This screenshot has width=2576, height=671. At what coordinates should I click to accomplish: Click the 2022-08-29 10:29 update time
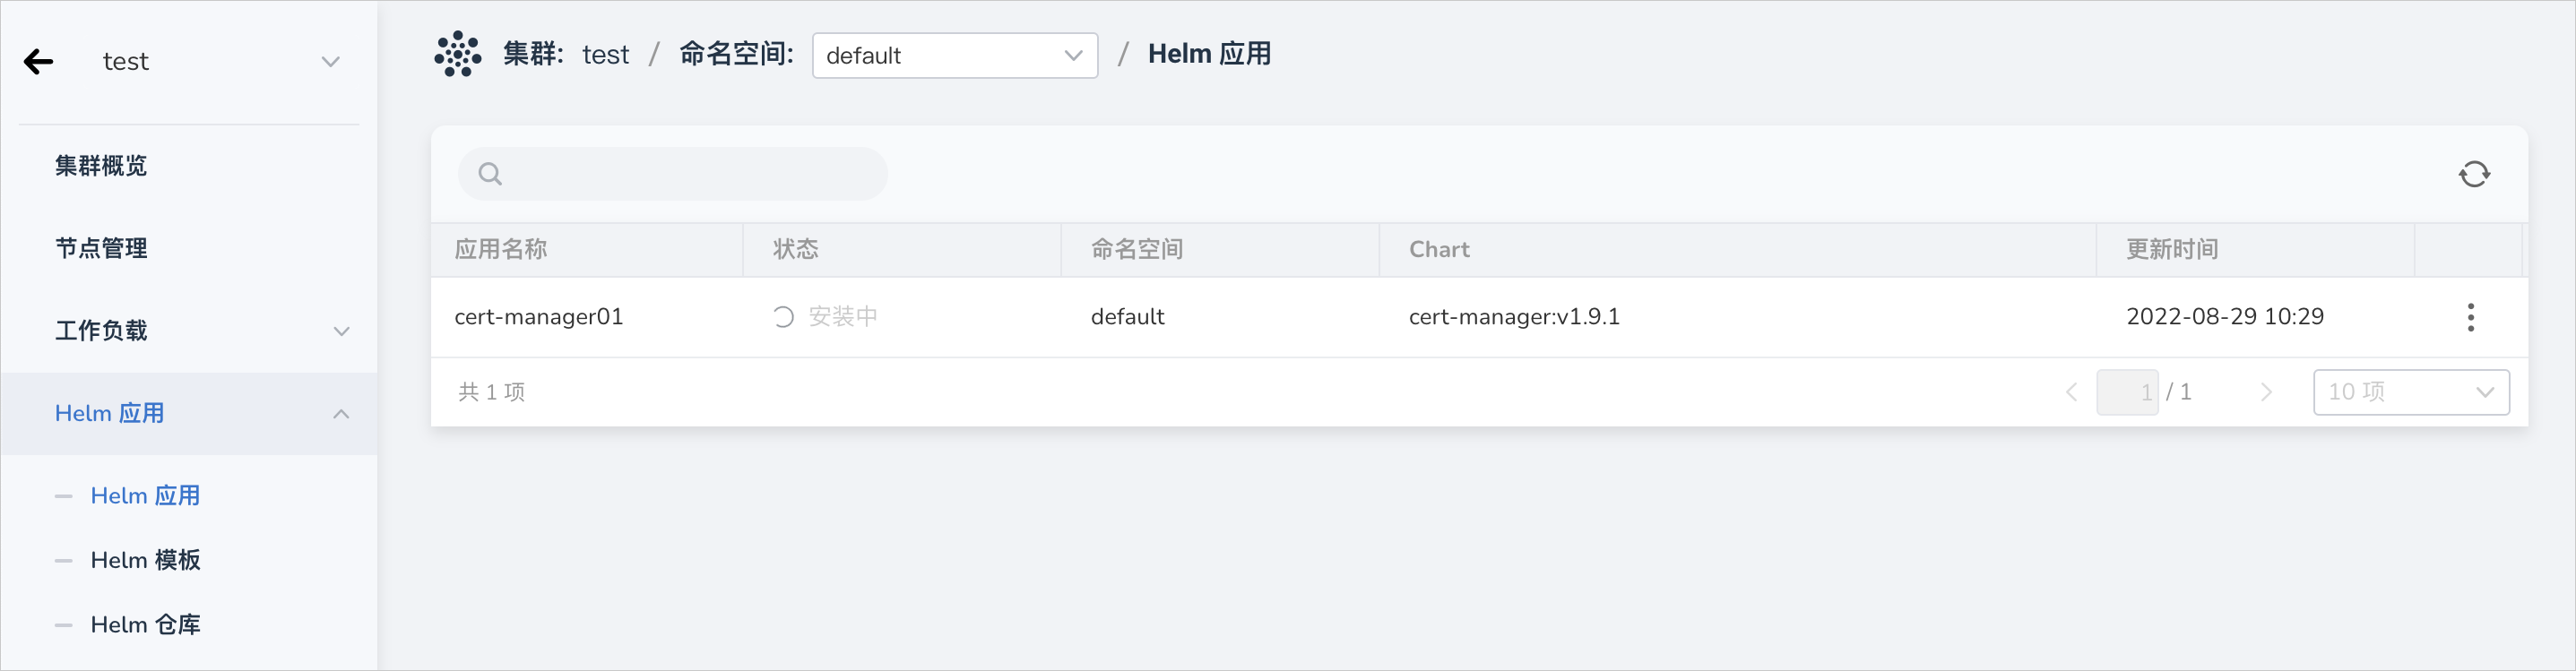pyautogui.click(x=2225, y=317)
